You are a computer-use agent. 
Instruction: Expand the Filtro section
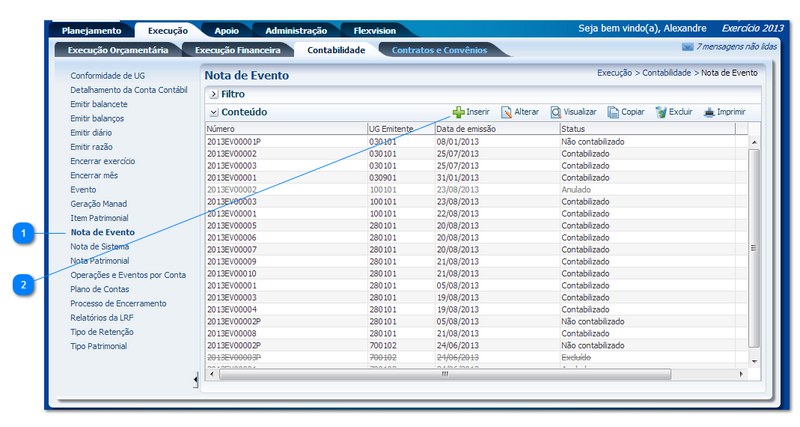click(214, 93)
